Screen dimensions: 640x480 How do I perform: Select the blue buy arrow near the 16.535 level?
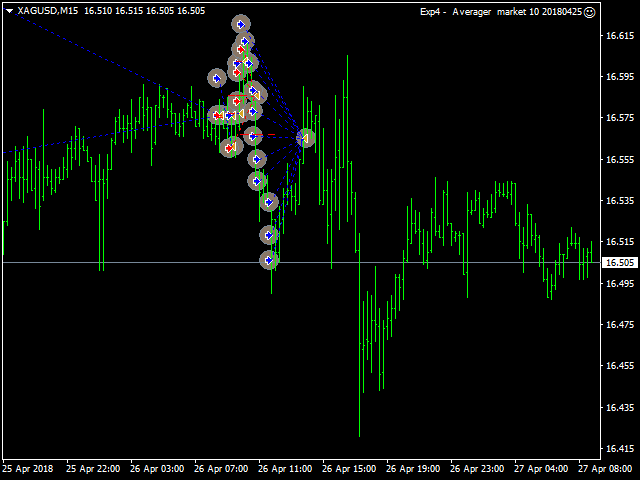269,202
